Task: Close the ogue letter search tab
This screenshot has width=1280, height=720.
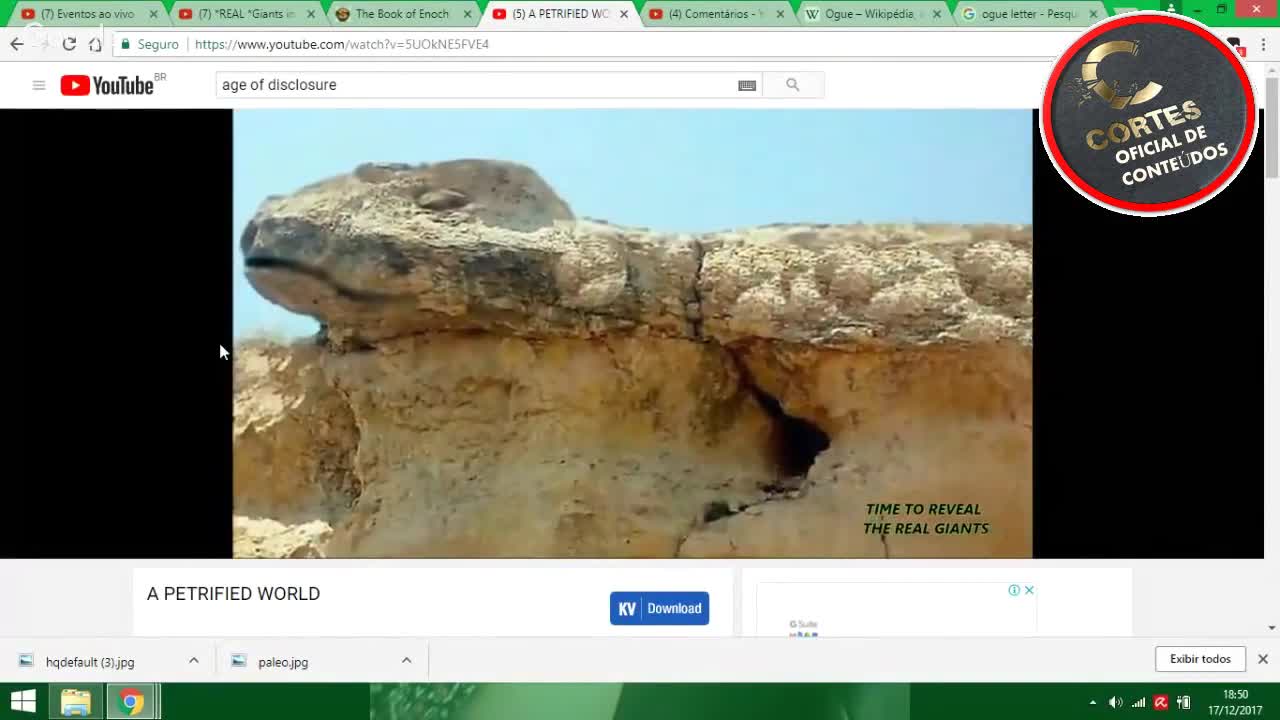Action: 1093,14
